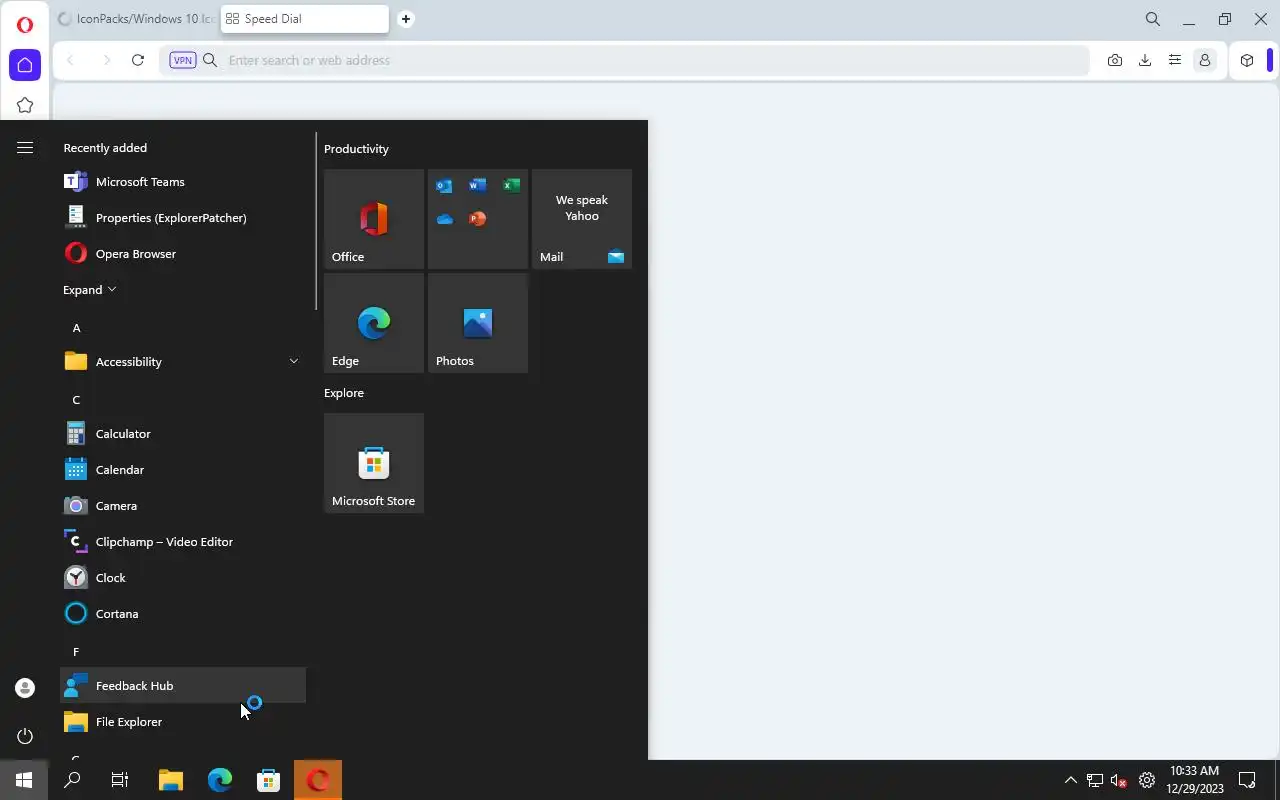Open Microsoft Teams from Recently added

(x=183, y=182)
